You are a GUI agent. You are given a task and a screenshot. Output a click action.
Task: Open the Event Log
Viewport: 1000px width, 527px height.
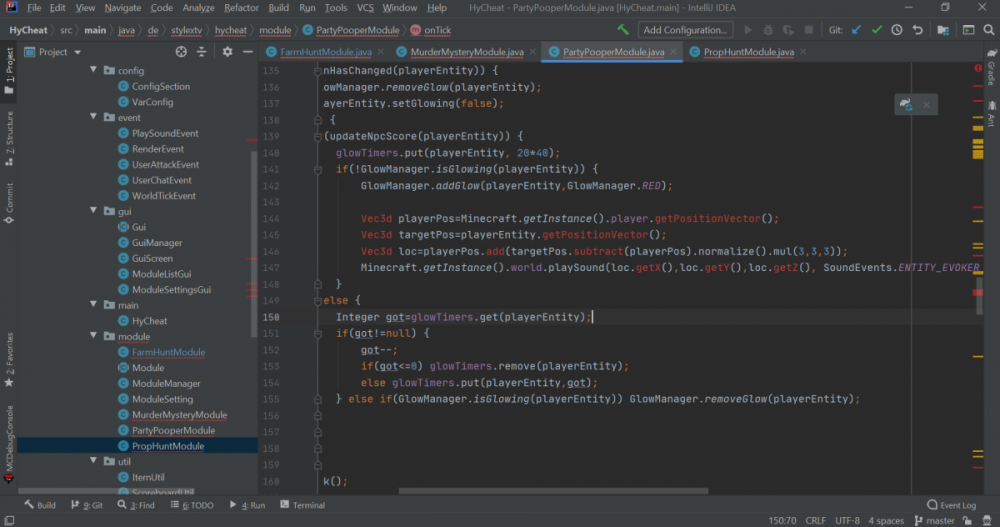click(x=952, y=505)
